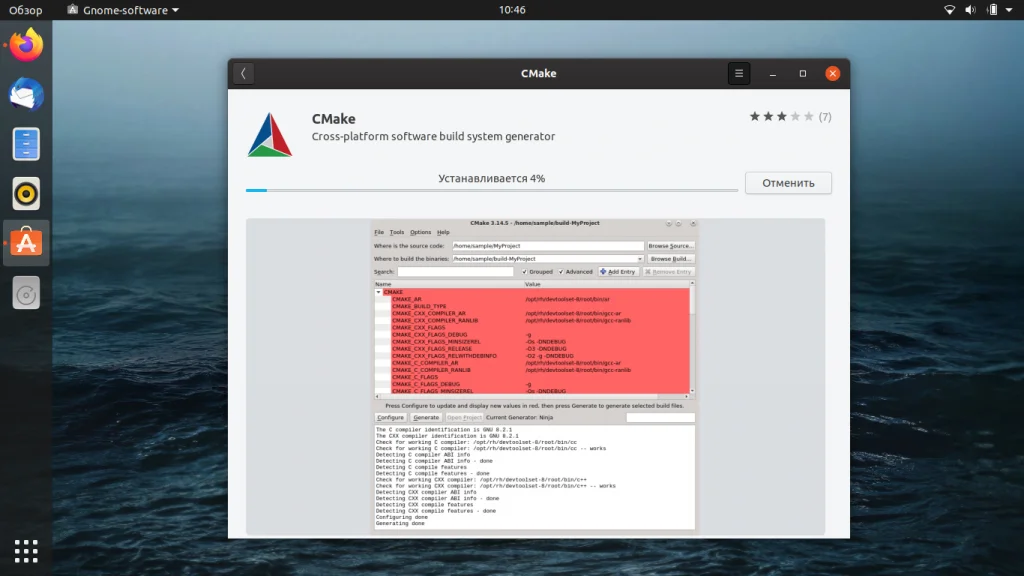The height and width of the screenshot is (576, 1024).
Task: Click Ubuntu Software icon in dock
Action: pyautogui.click(x=26, y=243)
